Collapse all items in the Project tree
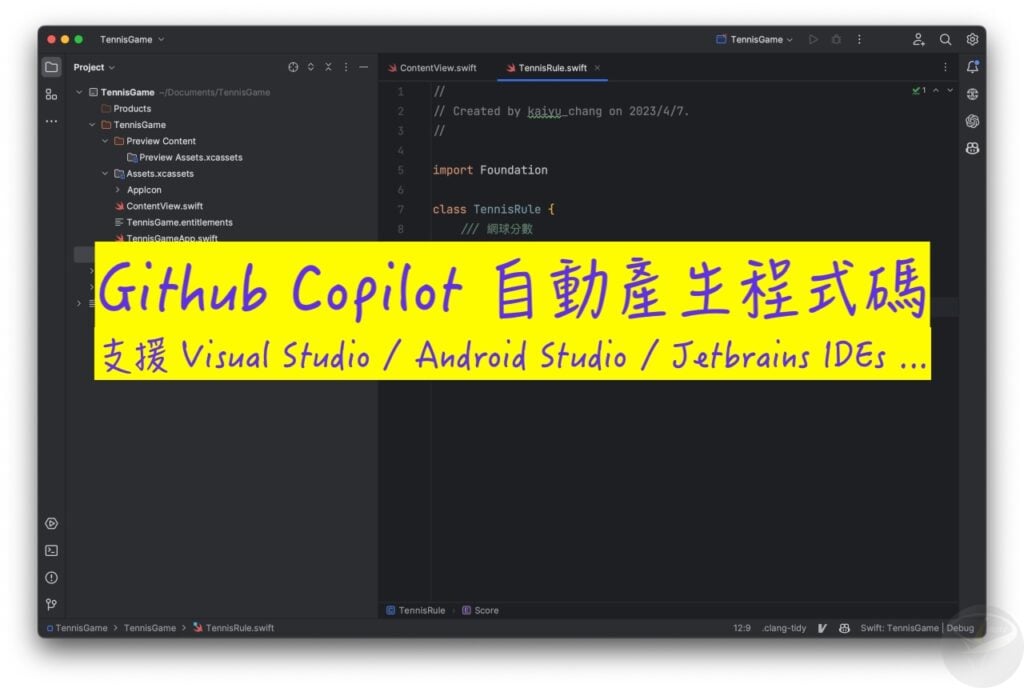Viewport: 1024px width, 688px height. tap(328, 67)
